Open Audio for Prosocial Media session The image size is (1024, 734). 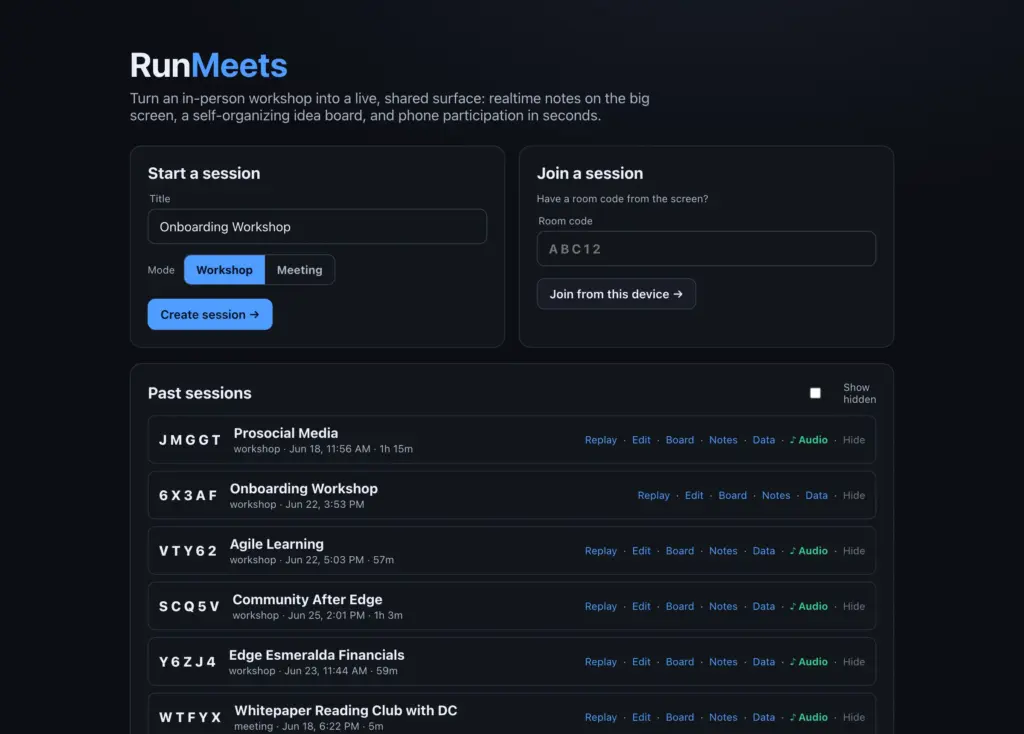click(808, 440)
